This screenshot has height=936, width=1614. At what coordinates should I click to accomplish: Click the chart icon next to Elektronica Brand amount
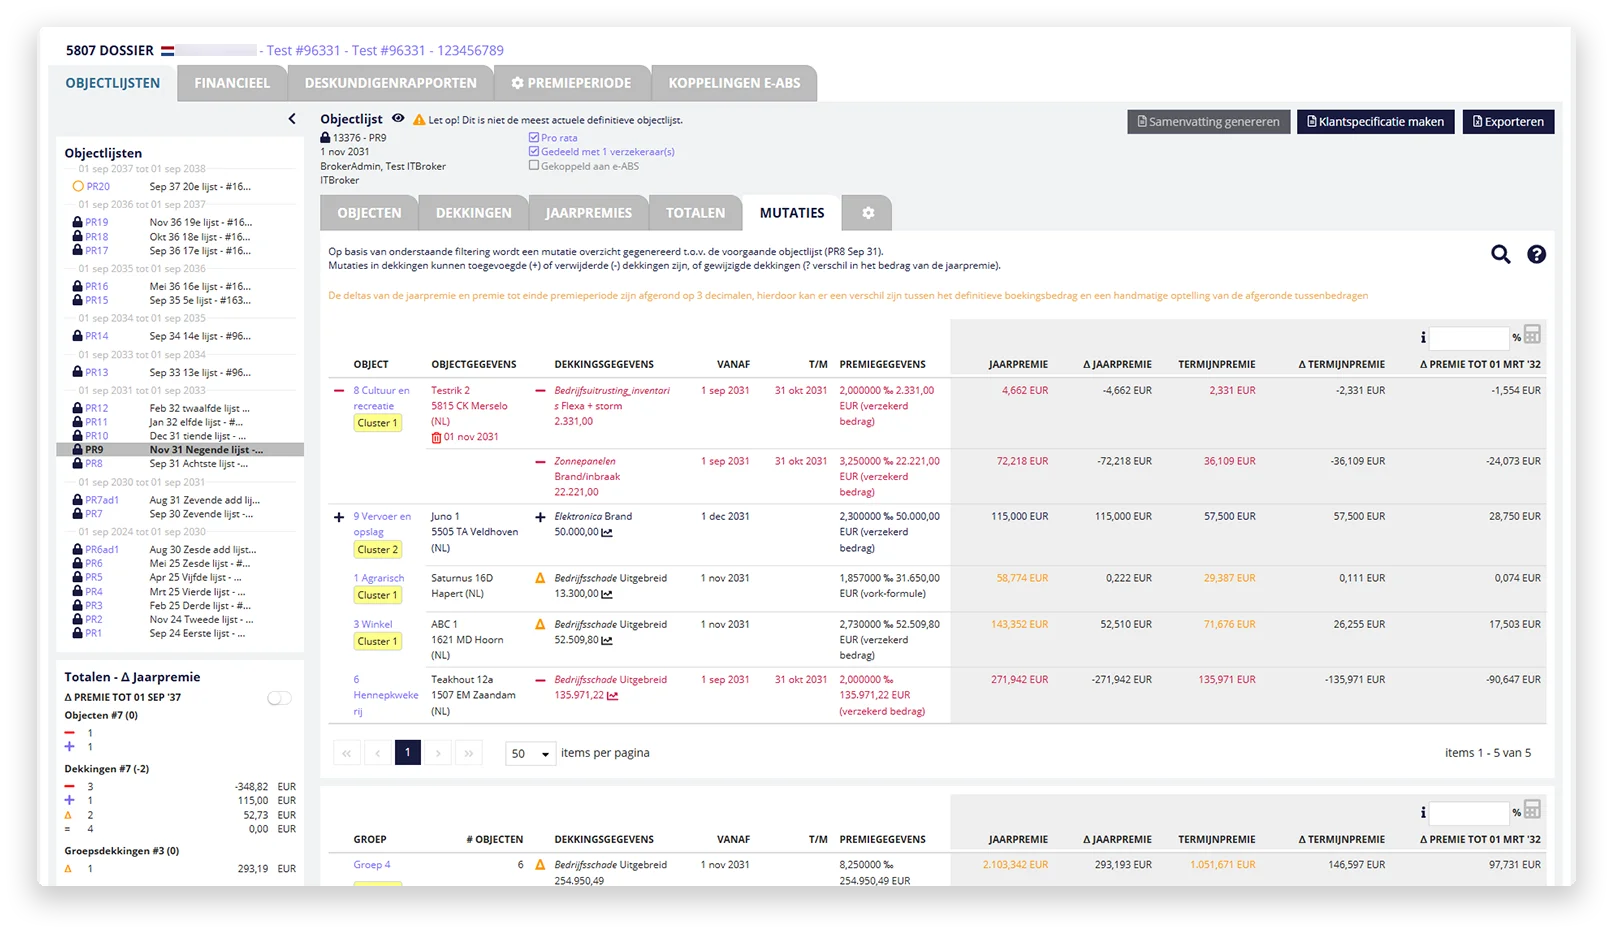coord(607,533)
